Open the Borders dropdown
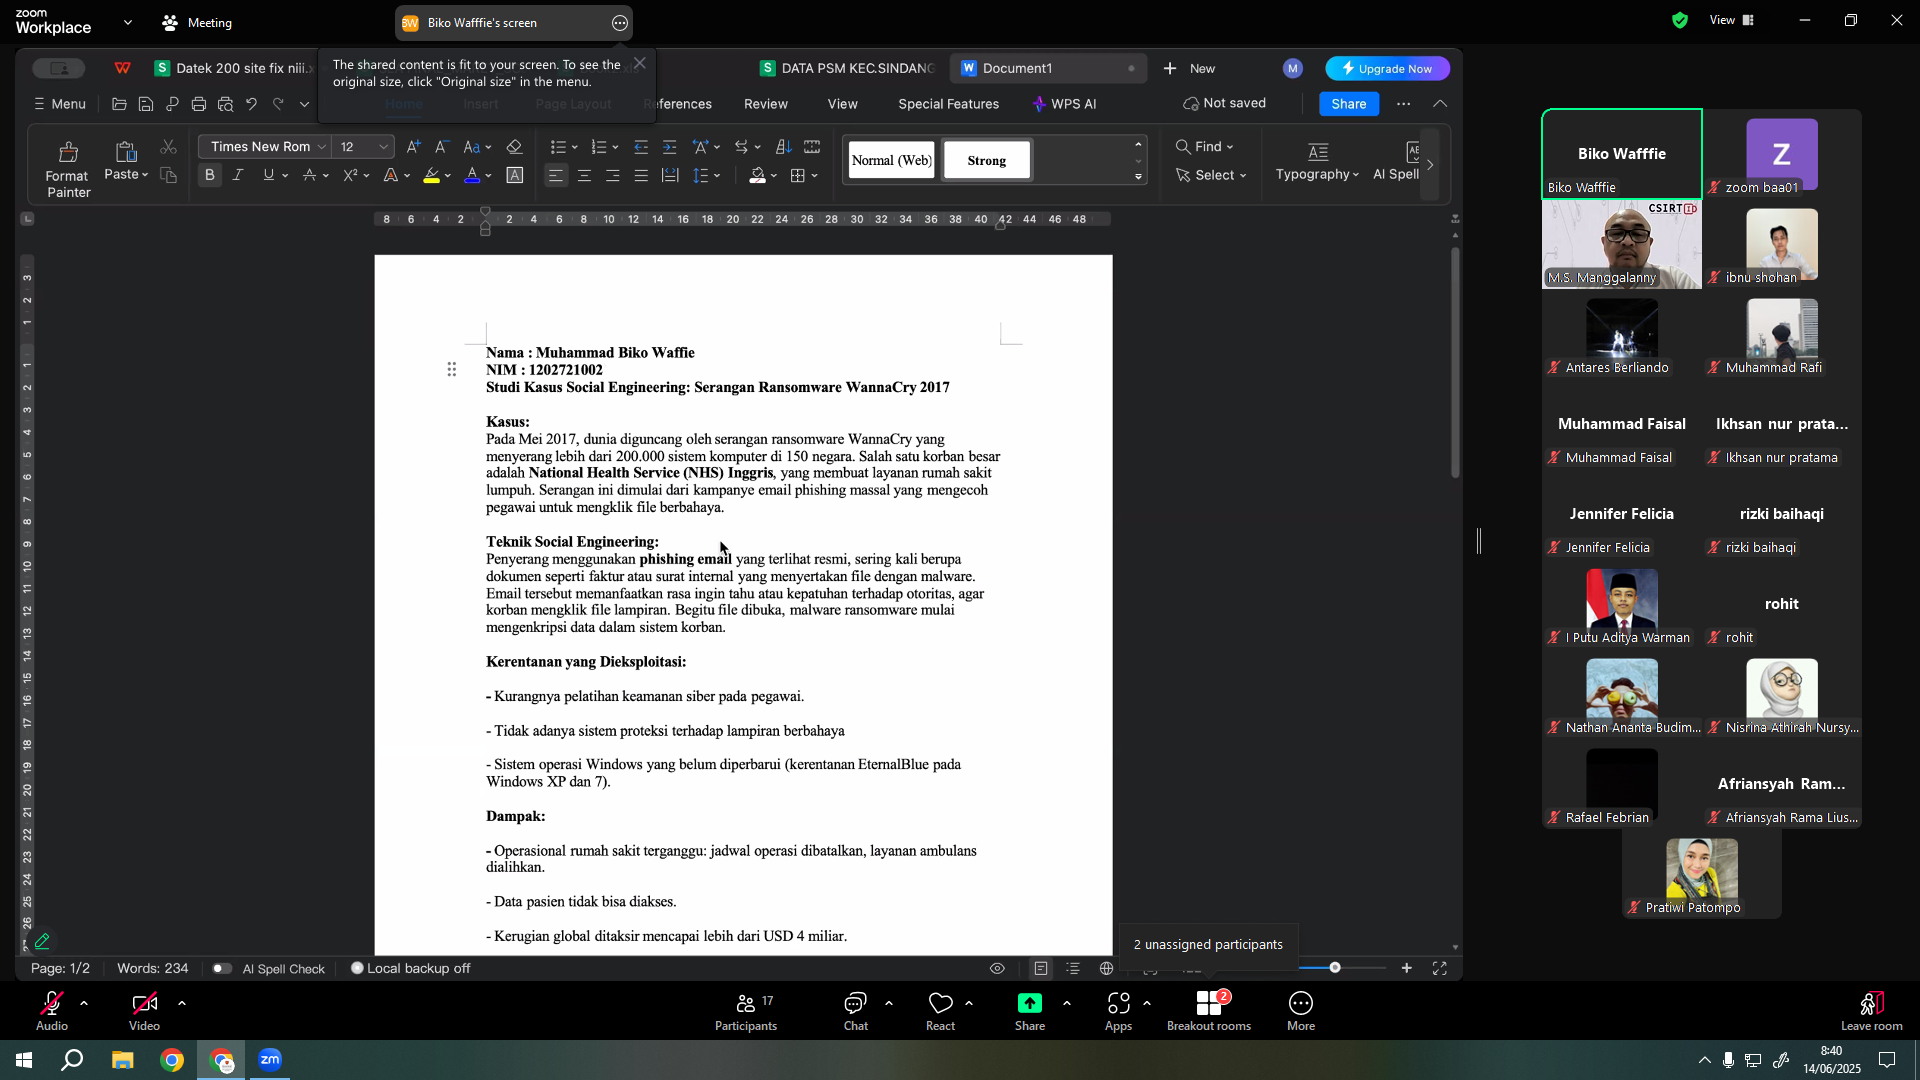 [x=815, y=176]
